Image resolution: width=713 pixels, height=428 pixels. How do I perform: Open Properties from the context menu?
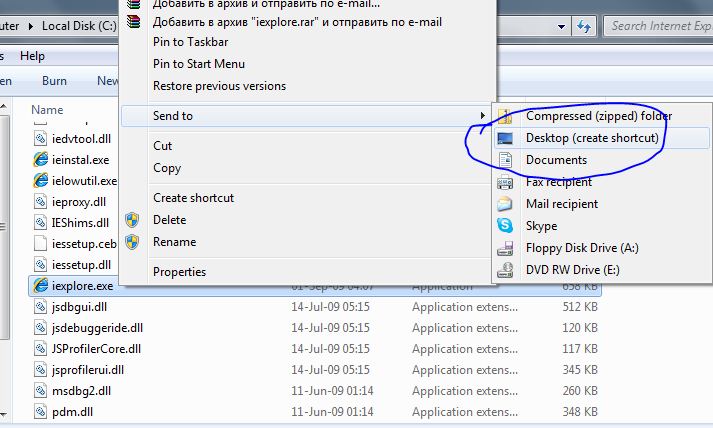(179, 272)
